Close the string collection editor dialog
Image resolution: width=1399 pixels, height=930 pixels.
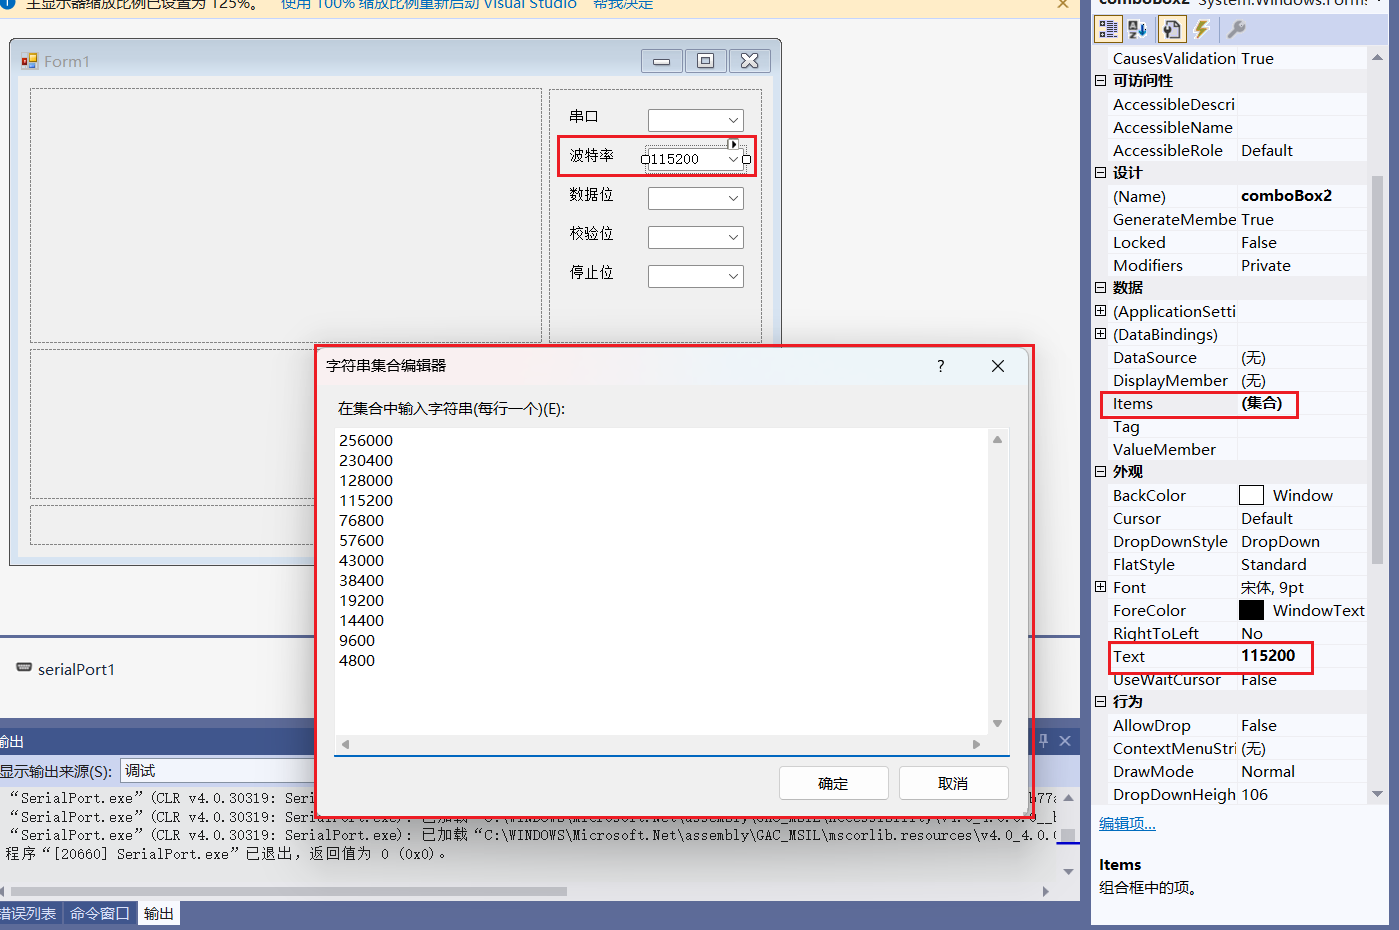click(998, 366)
